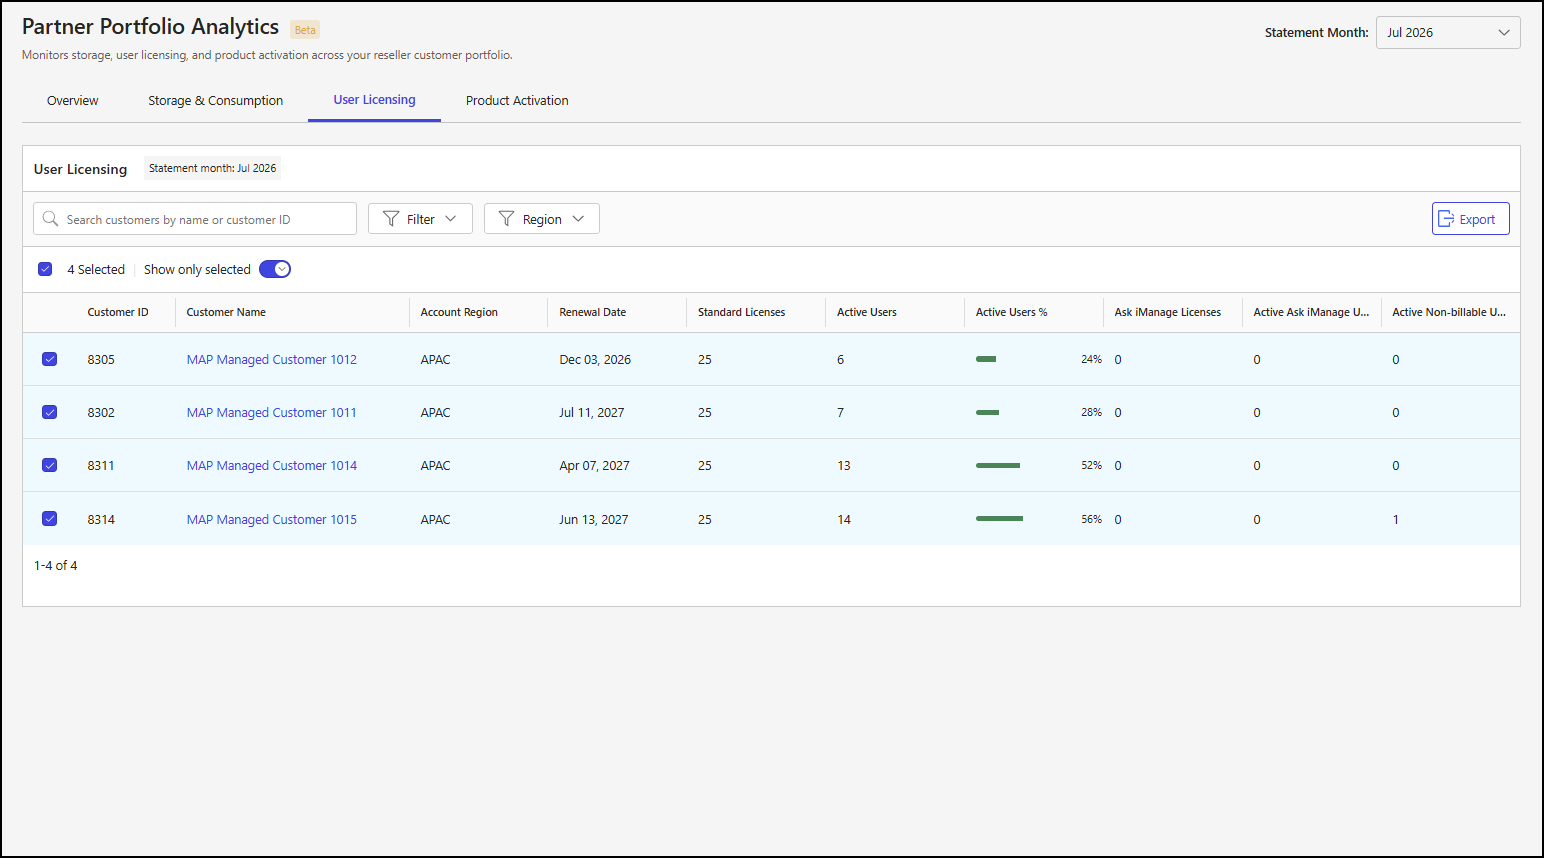Expand the Filter dropdown chevron
Image resolution: width=1544 pixels, height=858 pixels.
click(x=451, y=219)
